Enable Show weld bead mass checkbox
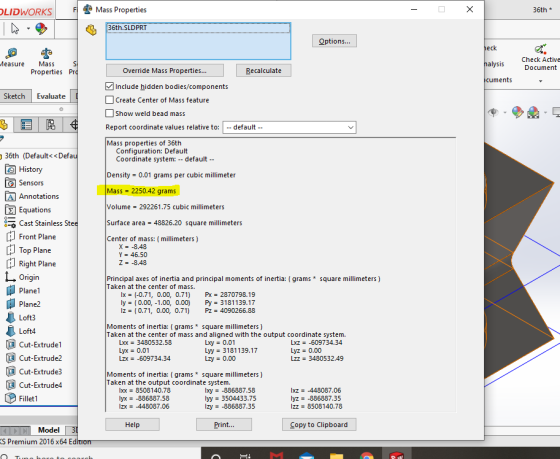The image size is (560, 459). pos(110,114)
